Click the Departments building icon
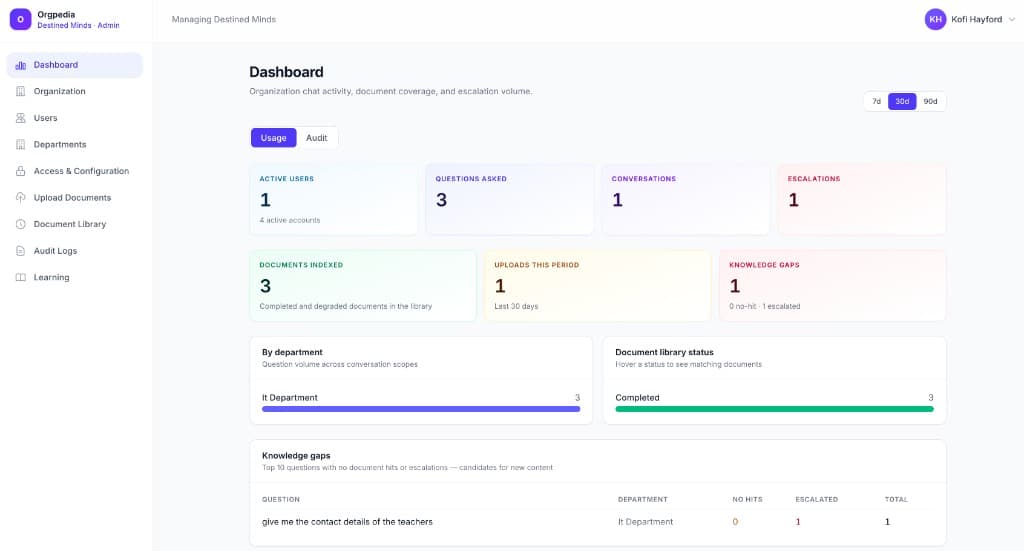The image size is (1024, 551). [20, 144]
